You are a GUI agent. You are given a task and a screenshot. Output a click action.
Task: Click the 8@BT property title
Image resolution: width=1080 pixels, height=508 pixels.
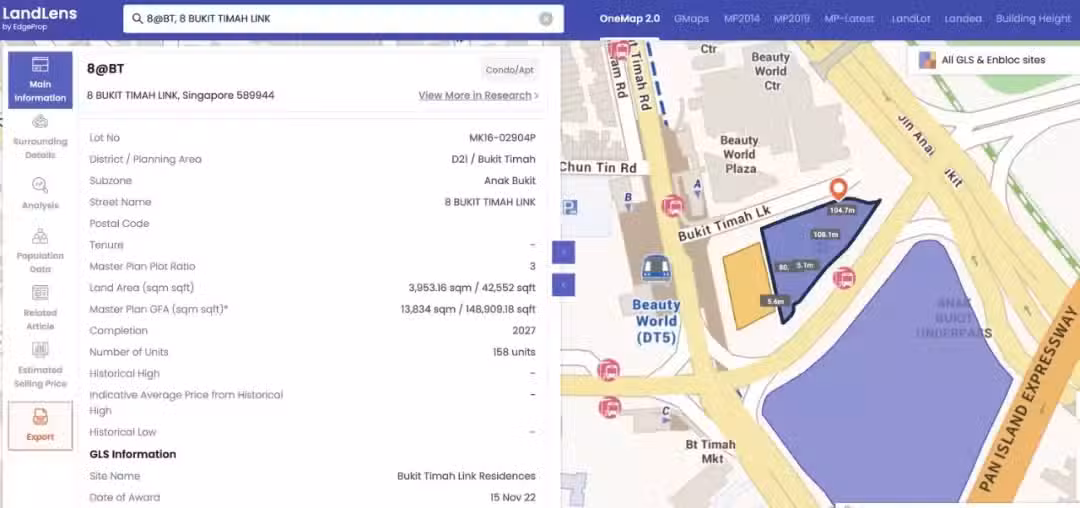point(105,69)
